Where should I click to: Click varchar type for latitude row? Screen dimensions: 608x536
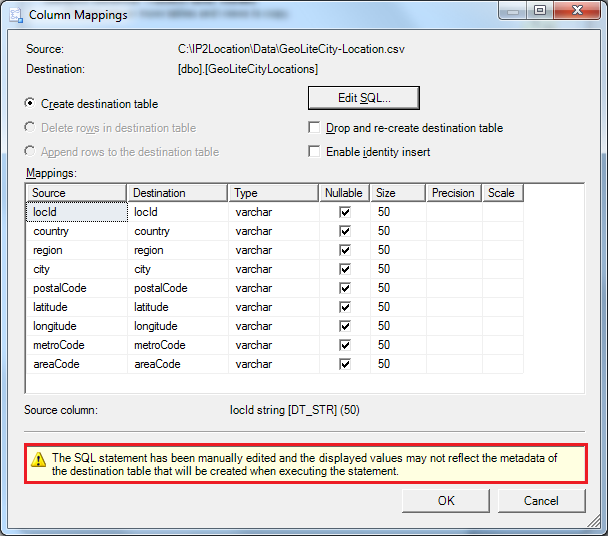(274, 307)
